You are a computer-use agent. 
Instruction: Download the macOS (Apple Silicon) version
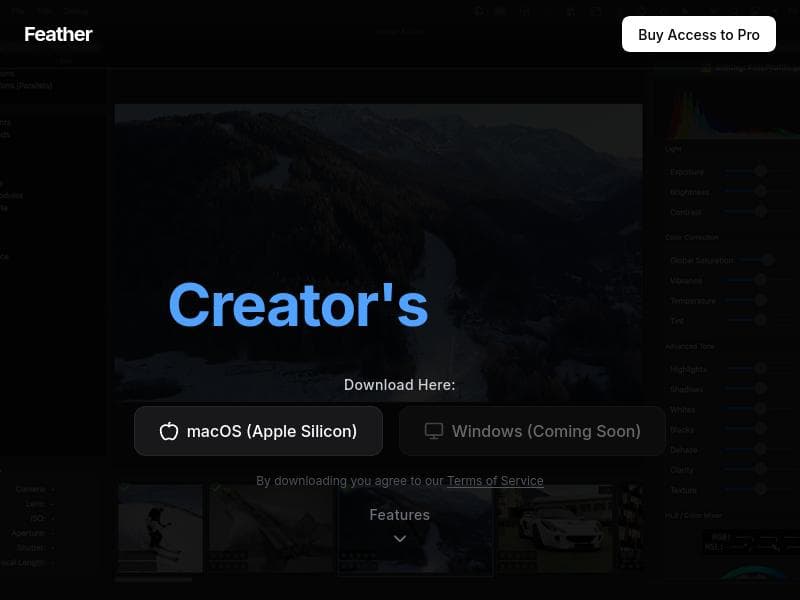pos(258,431)
